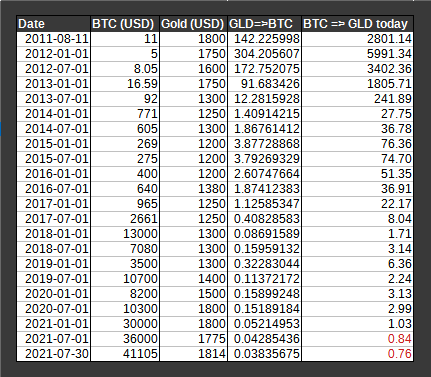Select value cell 2801.14
The image size is (431, 377).
[358, 39]
